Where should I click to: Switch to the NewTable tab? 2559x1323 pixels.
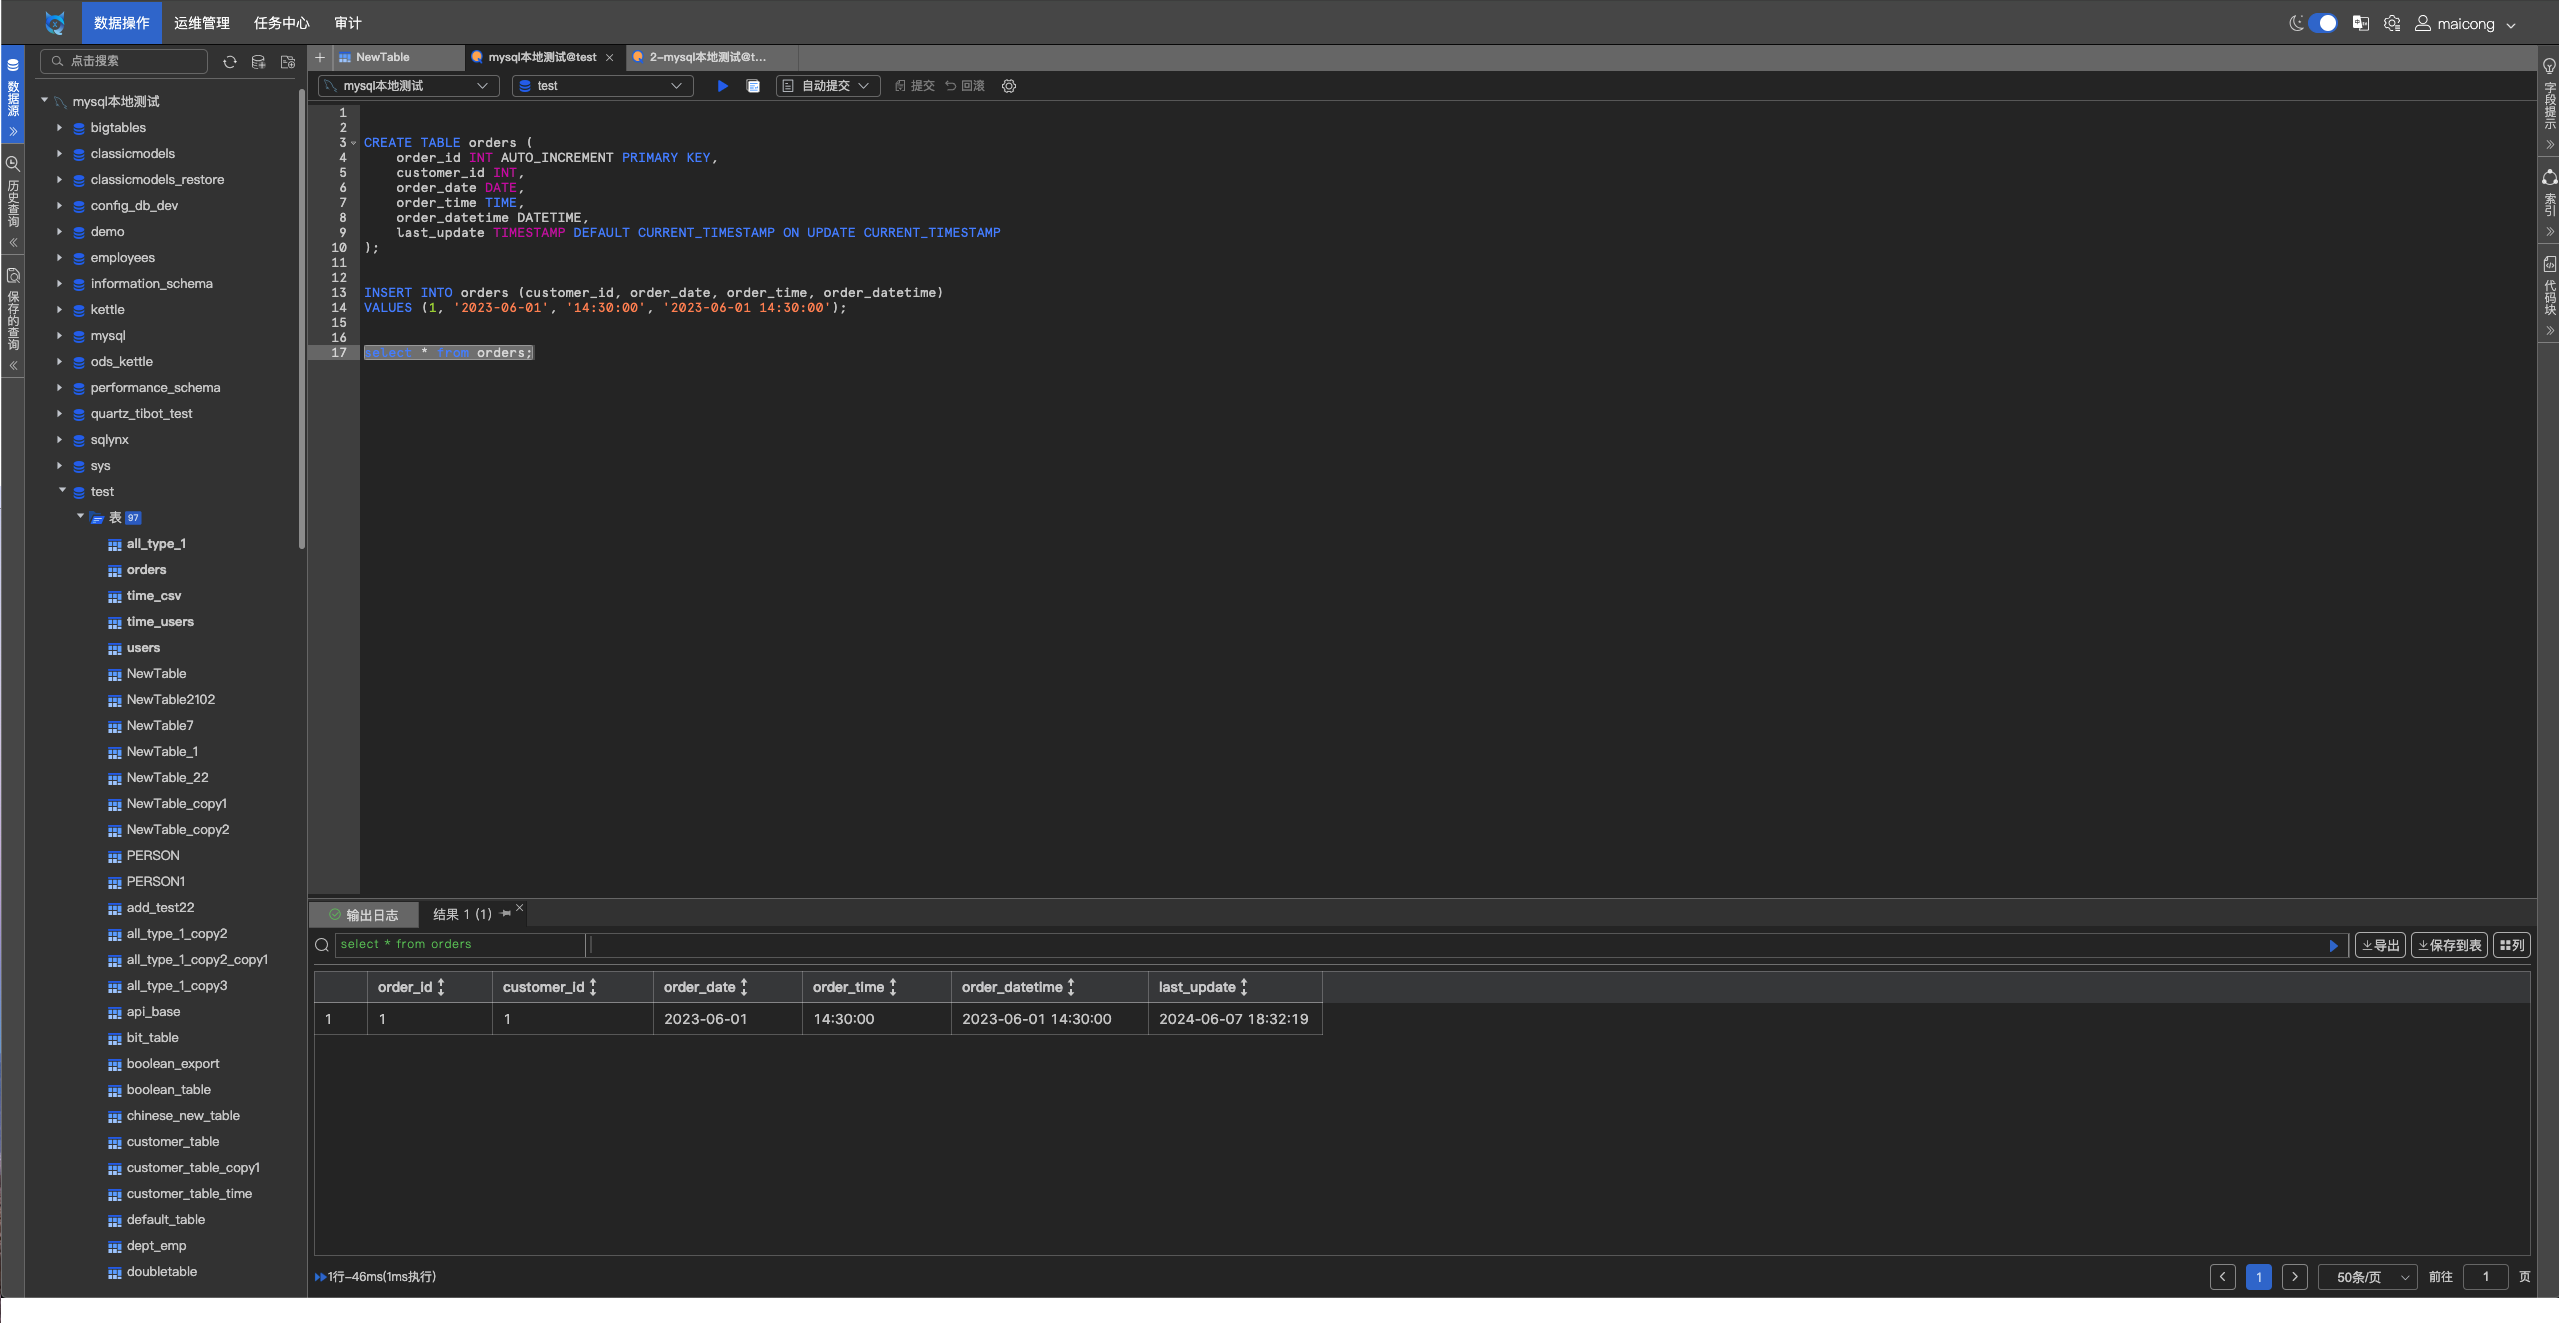(x=397, y=57)
